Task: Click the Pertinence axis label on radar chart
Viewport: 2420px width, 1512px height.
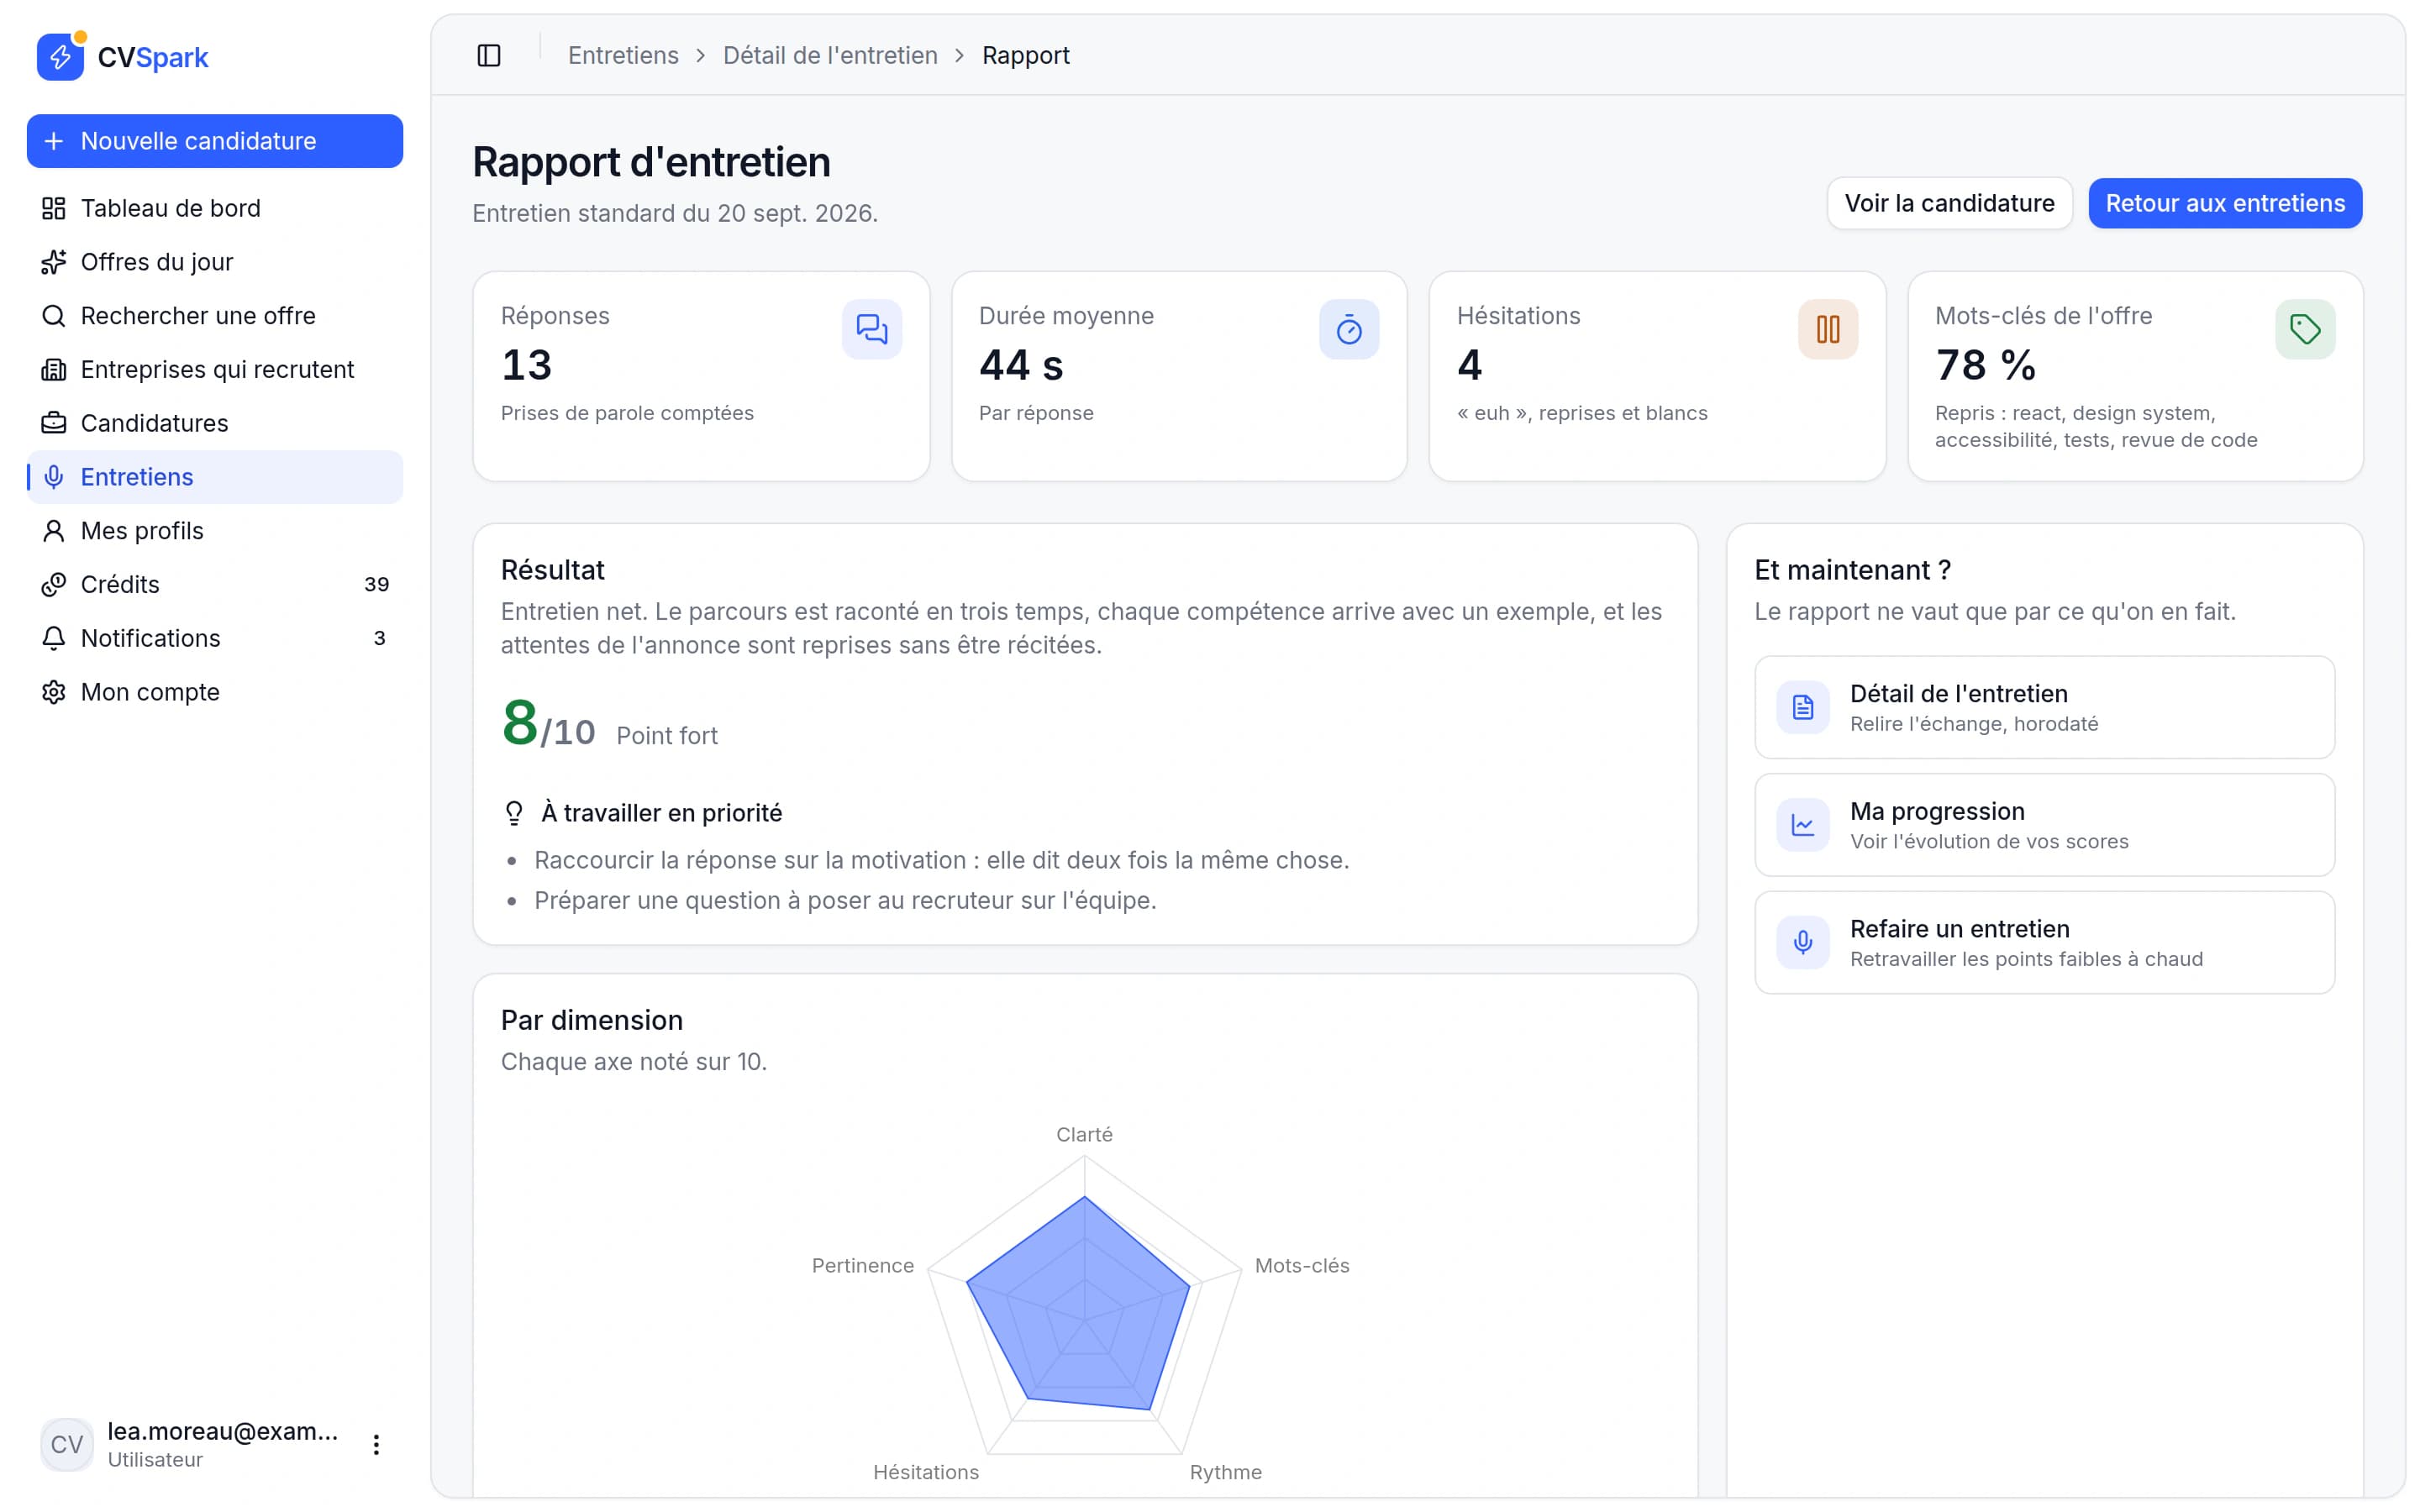Action: tap(862, 1266)
